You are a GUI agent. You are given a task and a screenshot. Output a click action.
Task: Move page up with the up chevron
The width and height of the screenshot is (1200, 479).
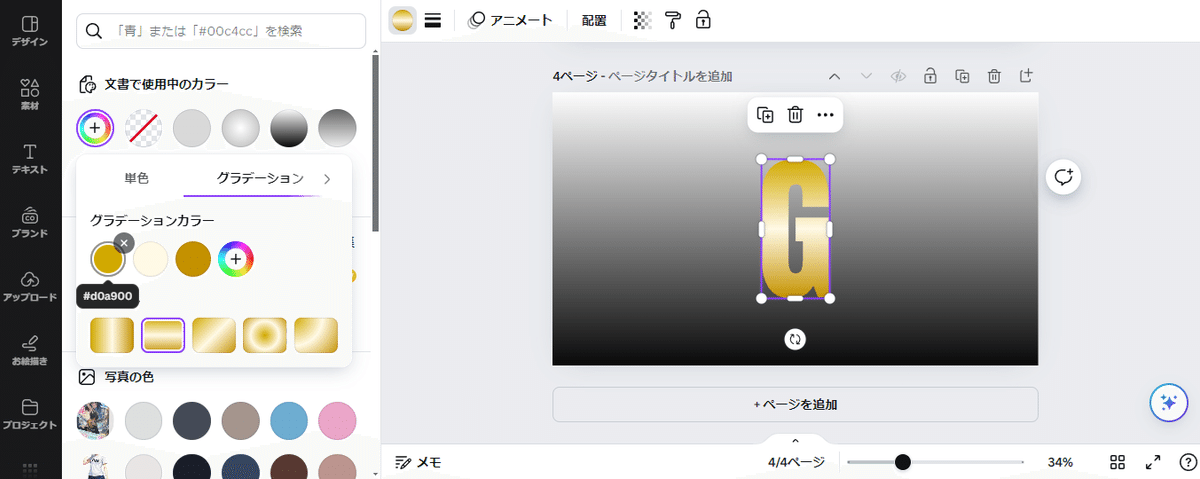[834, 76]
